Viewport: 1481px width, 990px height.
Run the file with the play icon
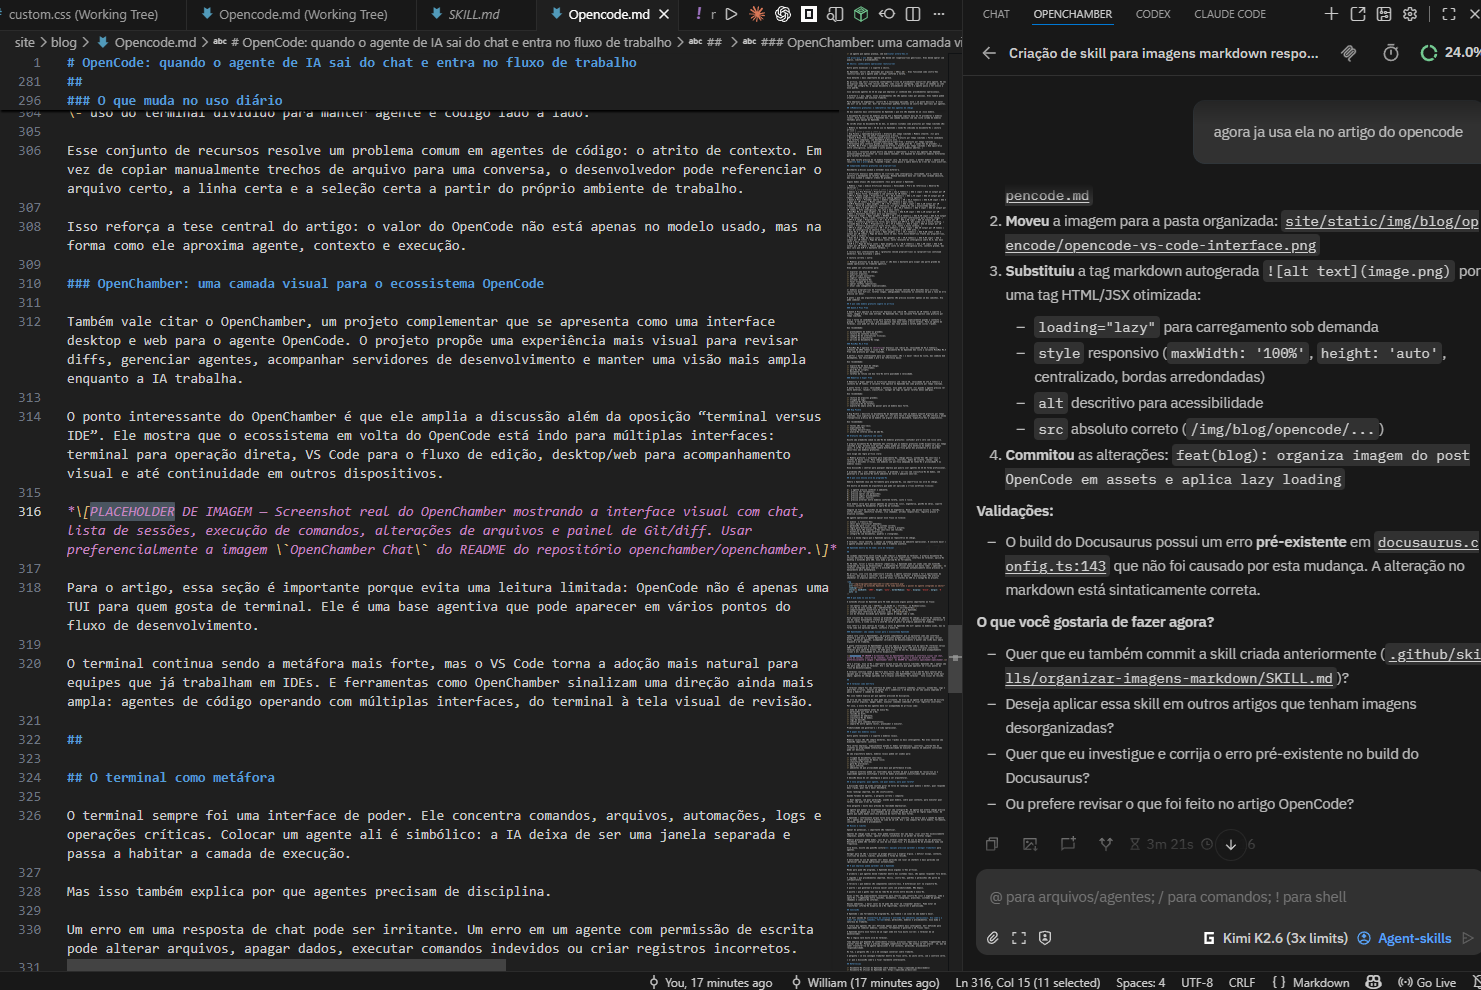pos(731,14)
